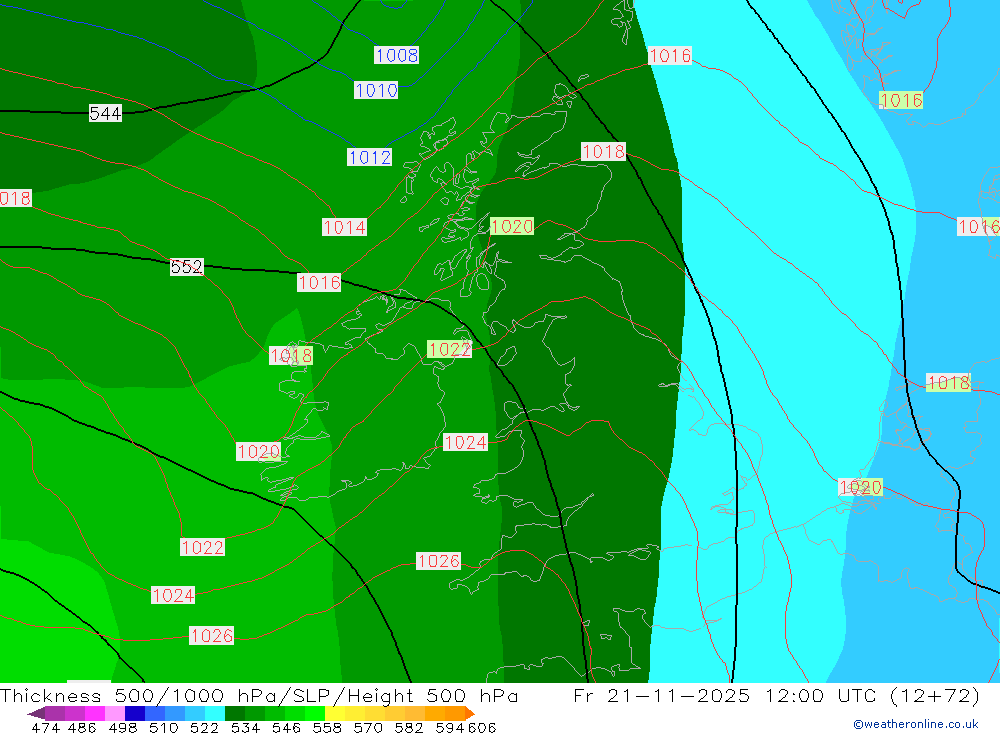This screenshot has width=1000, height=733.
Task: Click the 474 value on the legend
Action: (45, 727)
